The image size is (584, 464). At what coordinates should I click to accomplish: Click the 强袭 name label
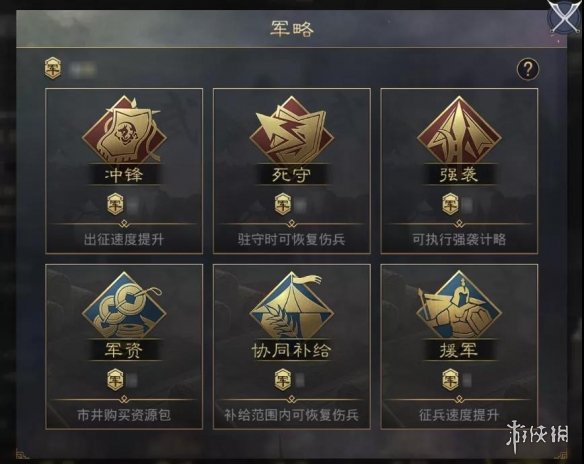coord(459,175)
